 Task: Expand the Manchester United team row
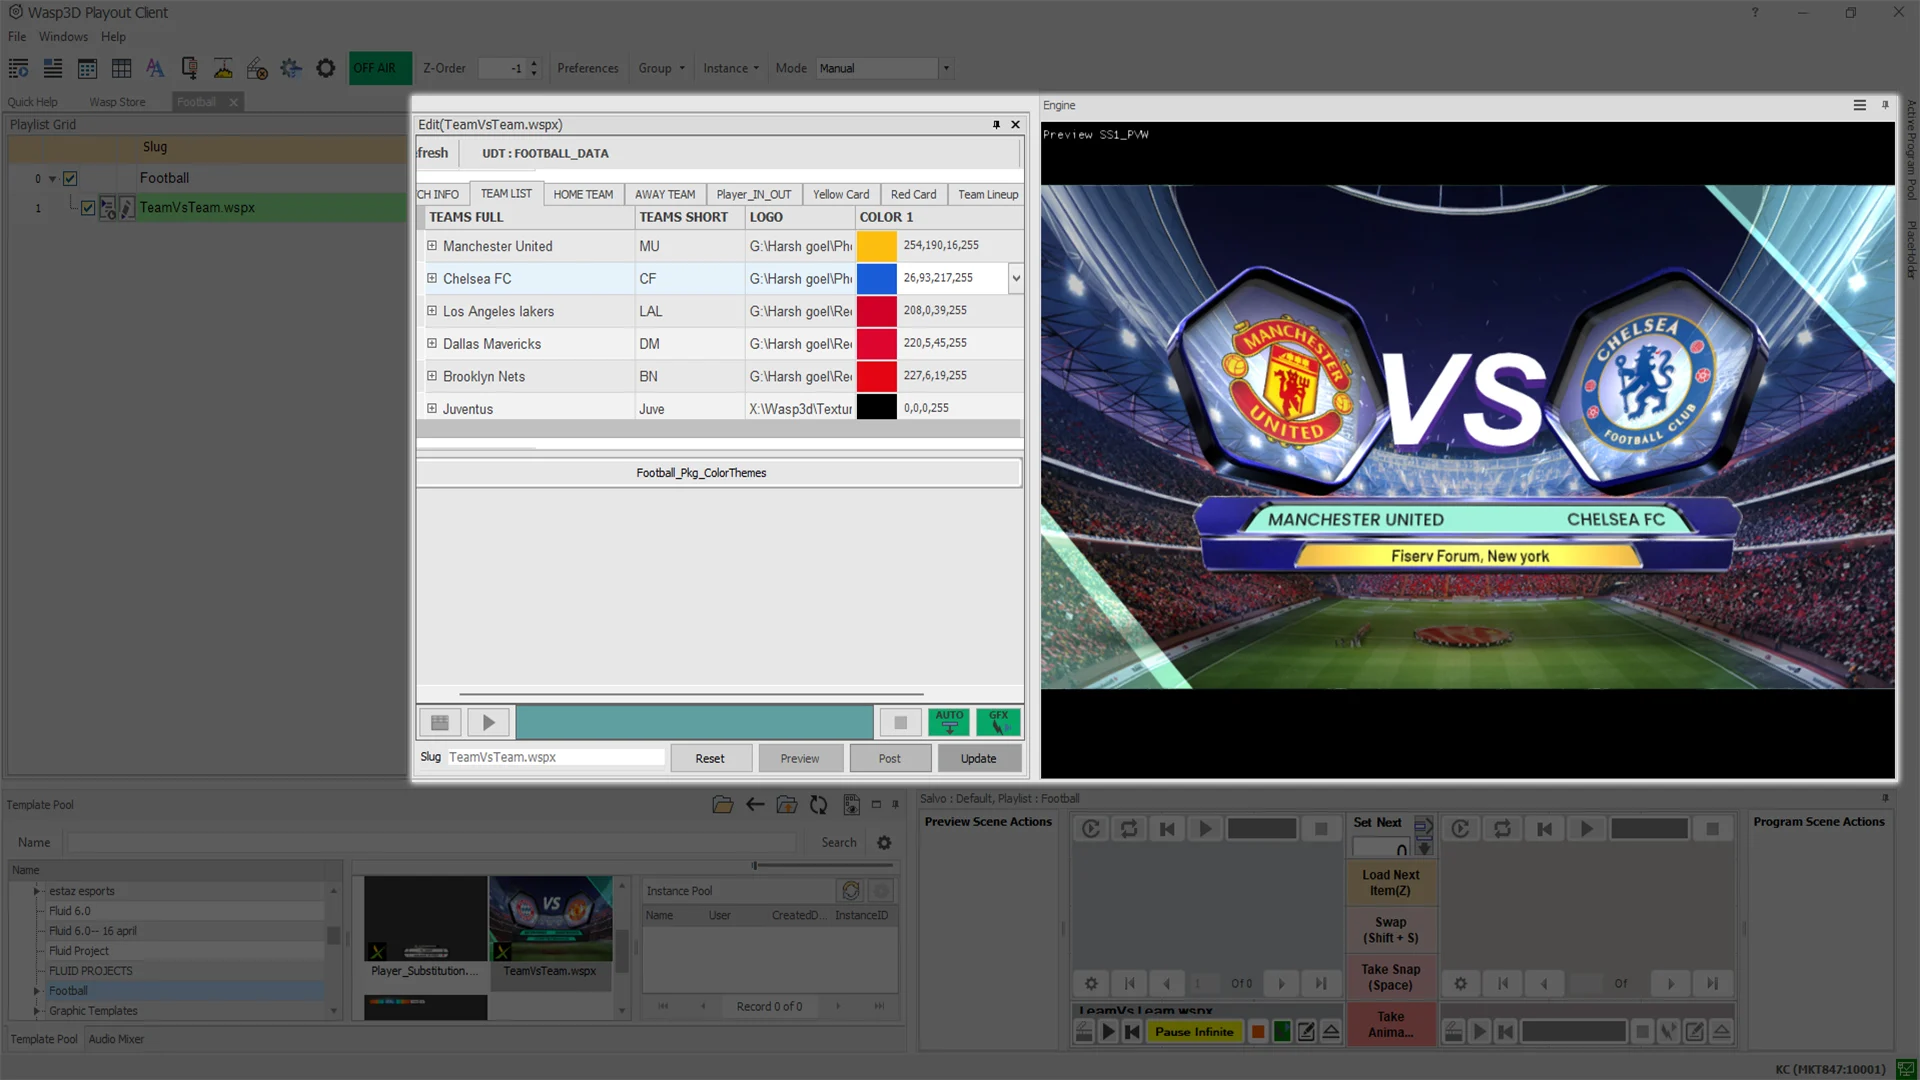coord(431,246)
